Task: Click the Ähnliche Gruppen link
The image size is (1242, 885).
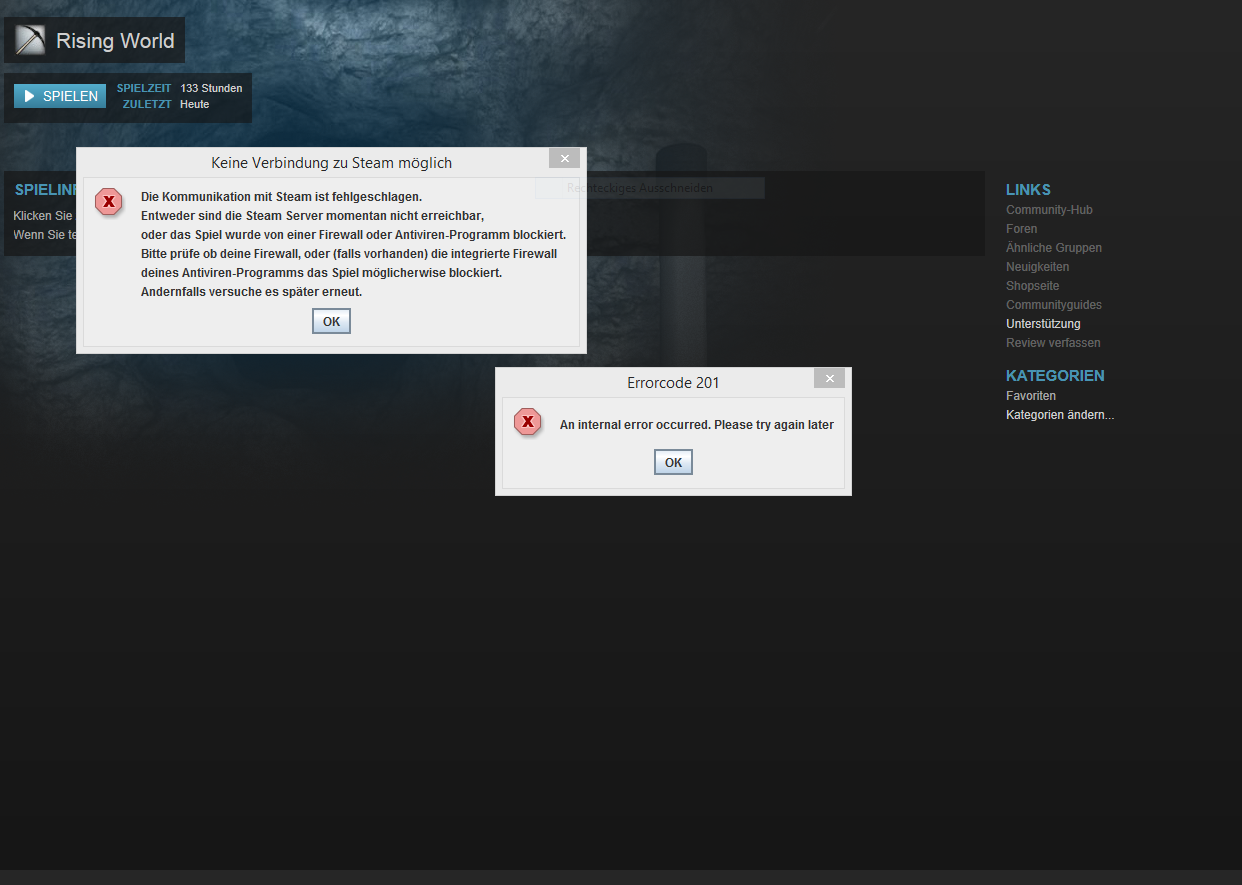Action: [1053, 248]
